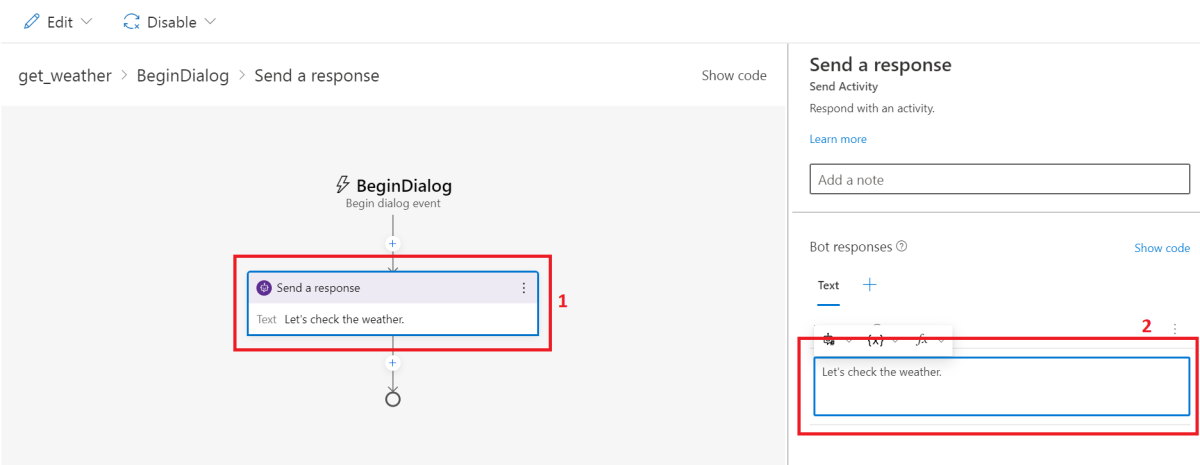Open the response text more options menu
This screenshot has height=465, width=1200.
point(1174,328)
